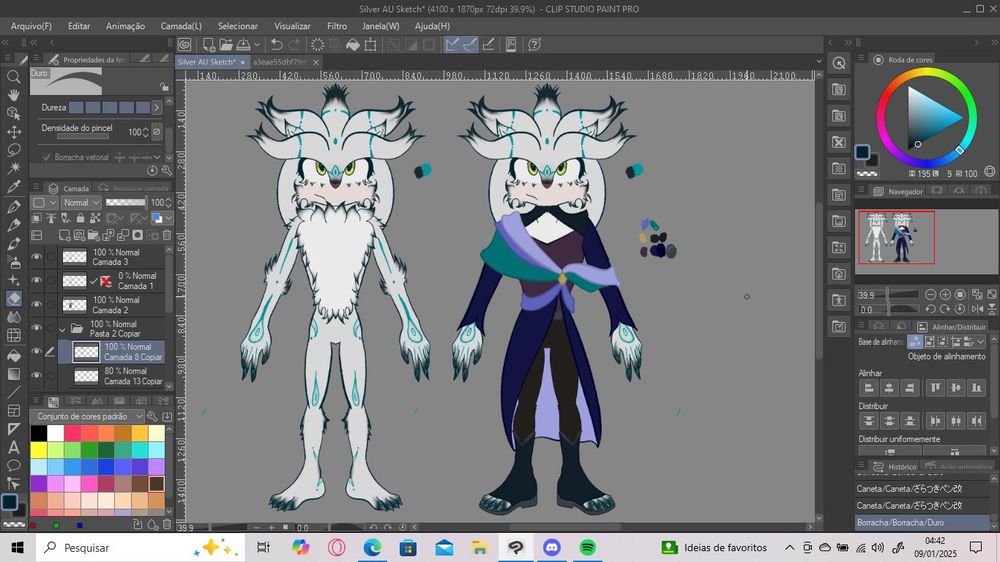Open Conjunto de cores padrão dropdown

(87, 417)
